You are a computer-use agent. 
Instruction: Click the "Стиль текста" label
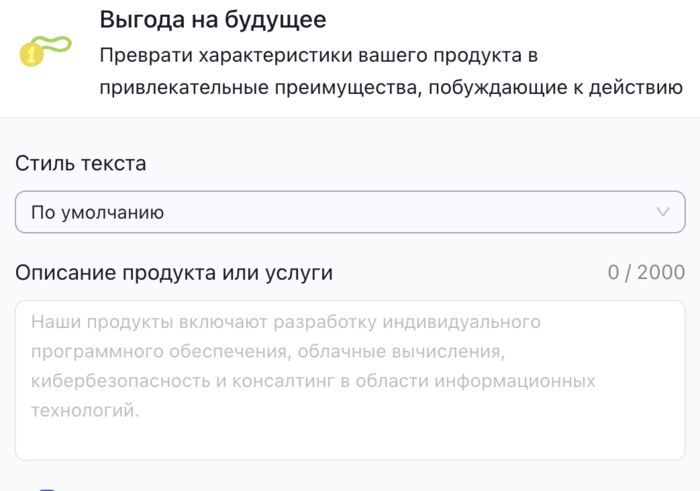[x=81, y=163]
